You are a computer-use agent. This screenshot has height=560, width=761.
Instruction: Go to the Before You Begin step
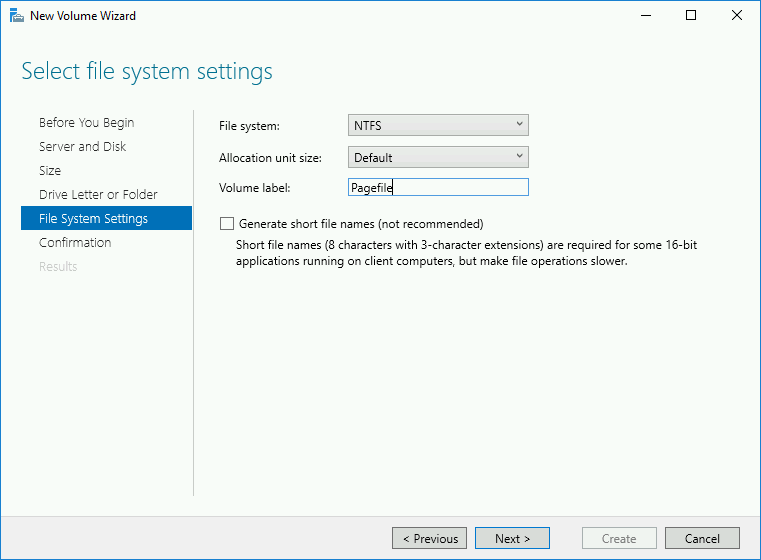pyautogui.click(x=86, y=123)
